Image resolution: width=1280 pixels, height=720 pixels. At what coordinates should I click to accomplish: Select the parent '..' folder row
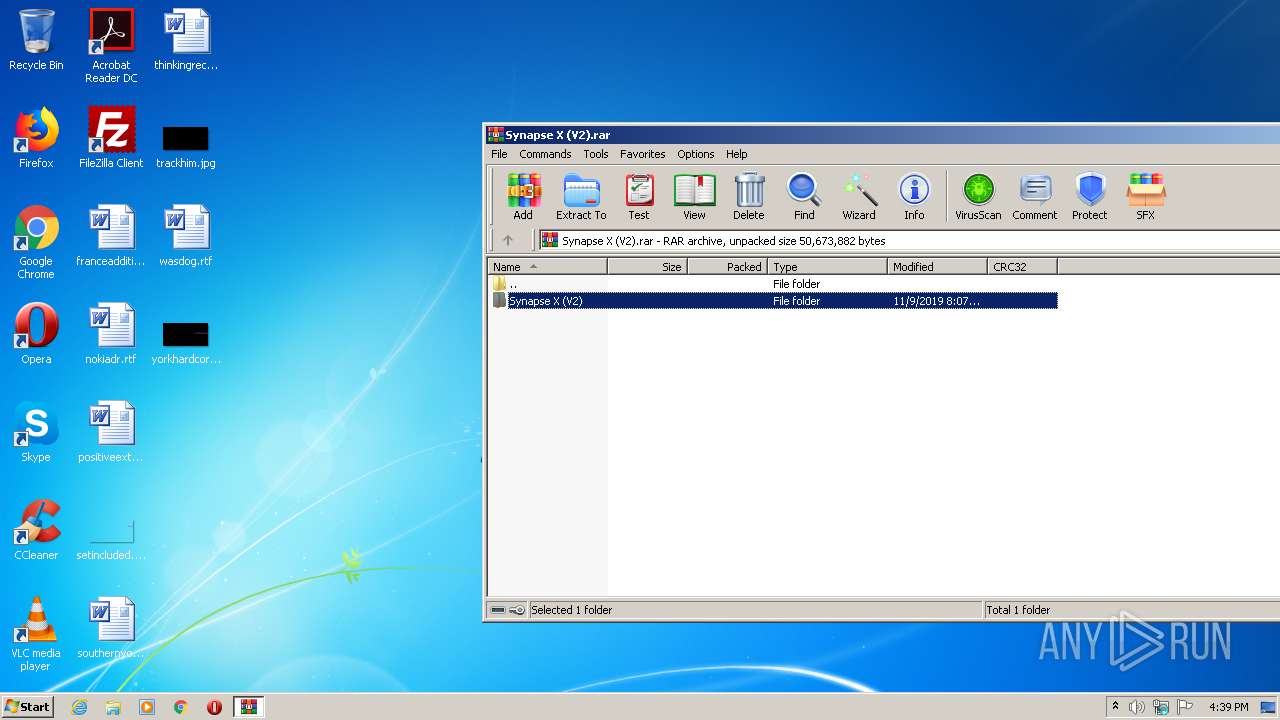773,284
